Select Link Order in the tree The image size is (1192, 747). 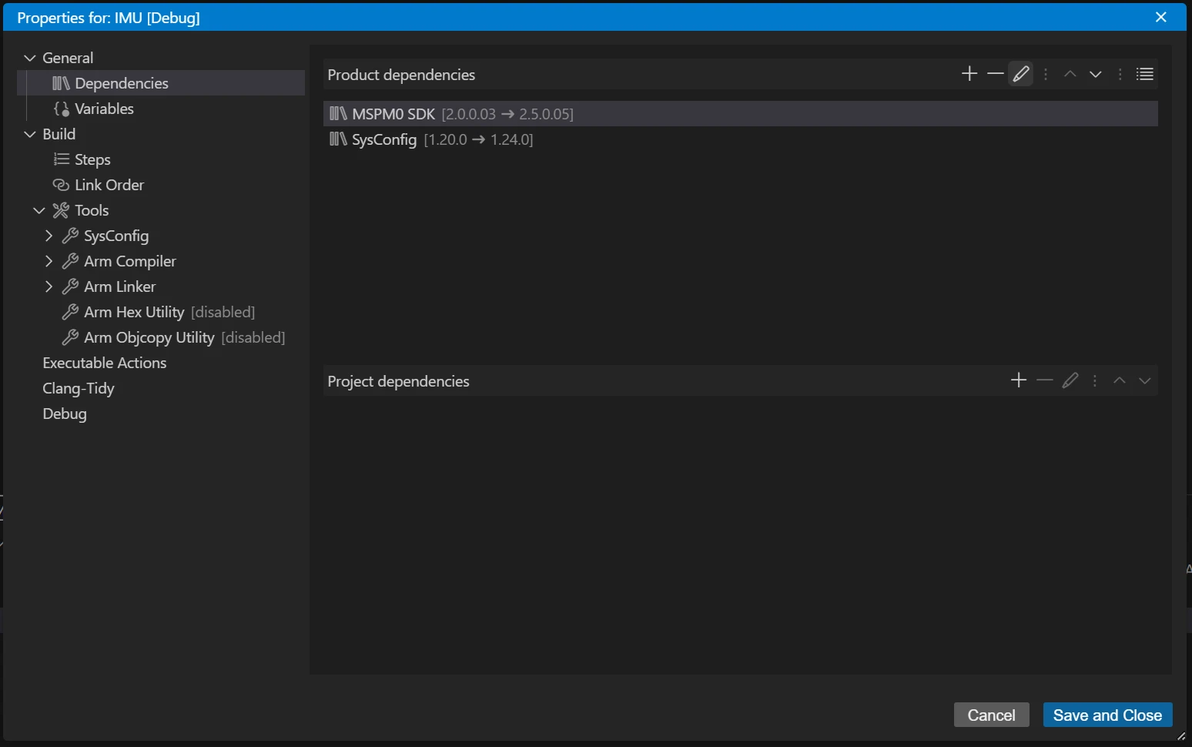[x=109, y=185]
